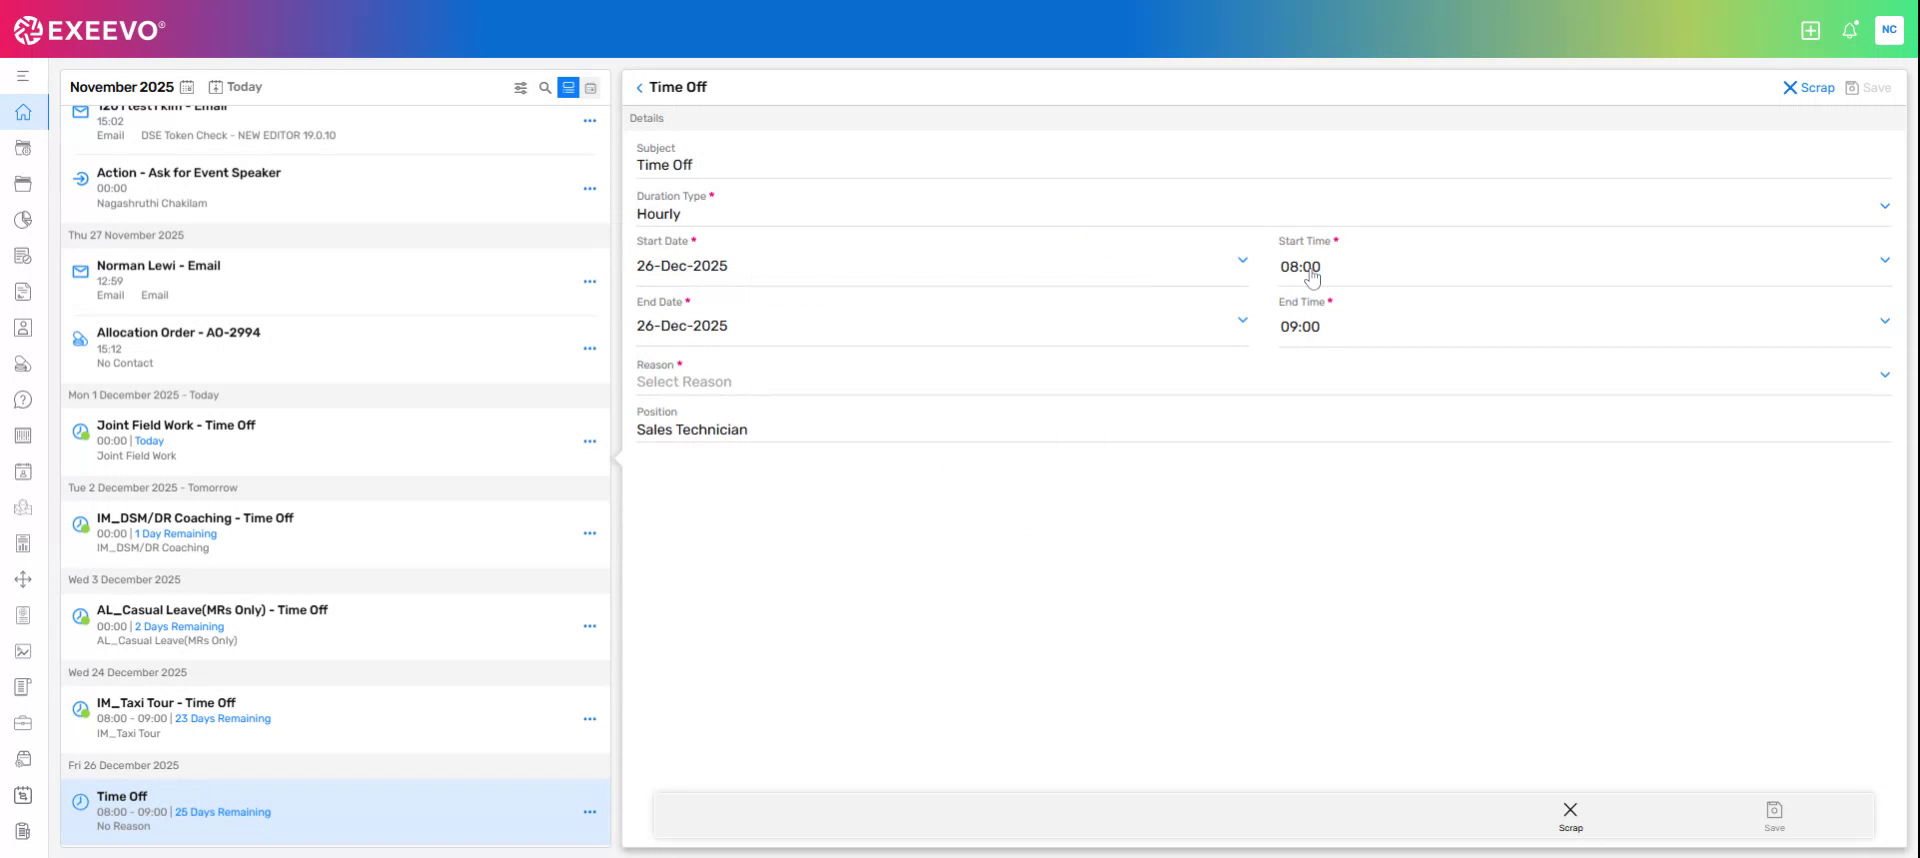The width and height of the screenshot is (1920, 858).
Task: Open the calendar swap sidebar icon
Action: [23, 795]
